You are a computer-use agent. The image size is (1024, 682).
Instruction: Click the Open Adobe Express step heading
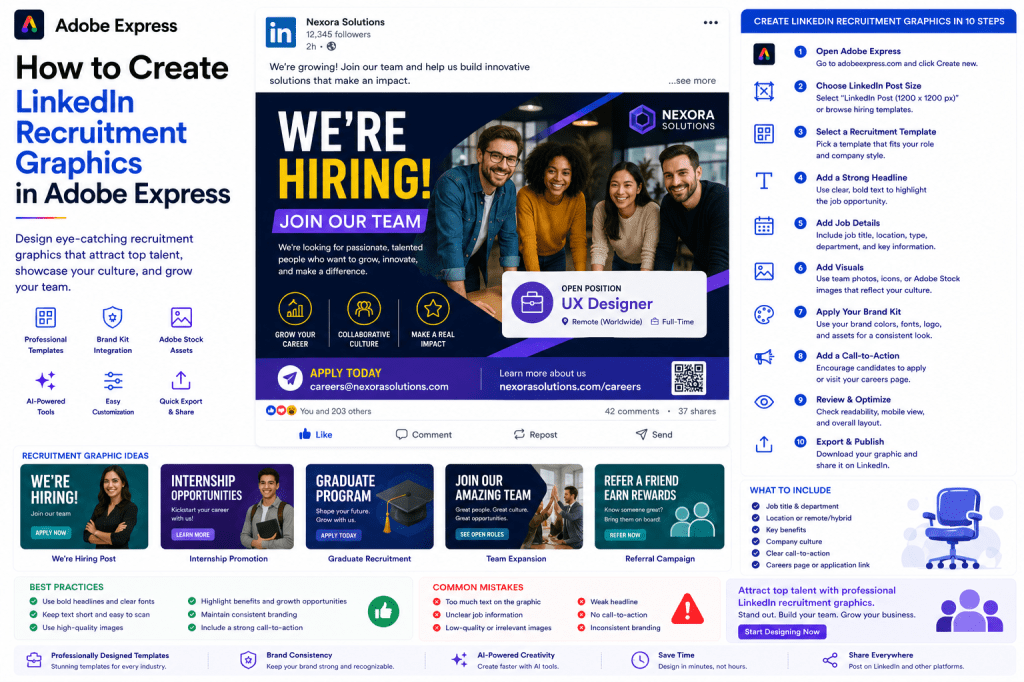[x=858, y=51]
